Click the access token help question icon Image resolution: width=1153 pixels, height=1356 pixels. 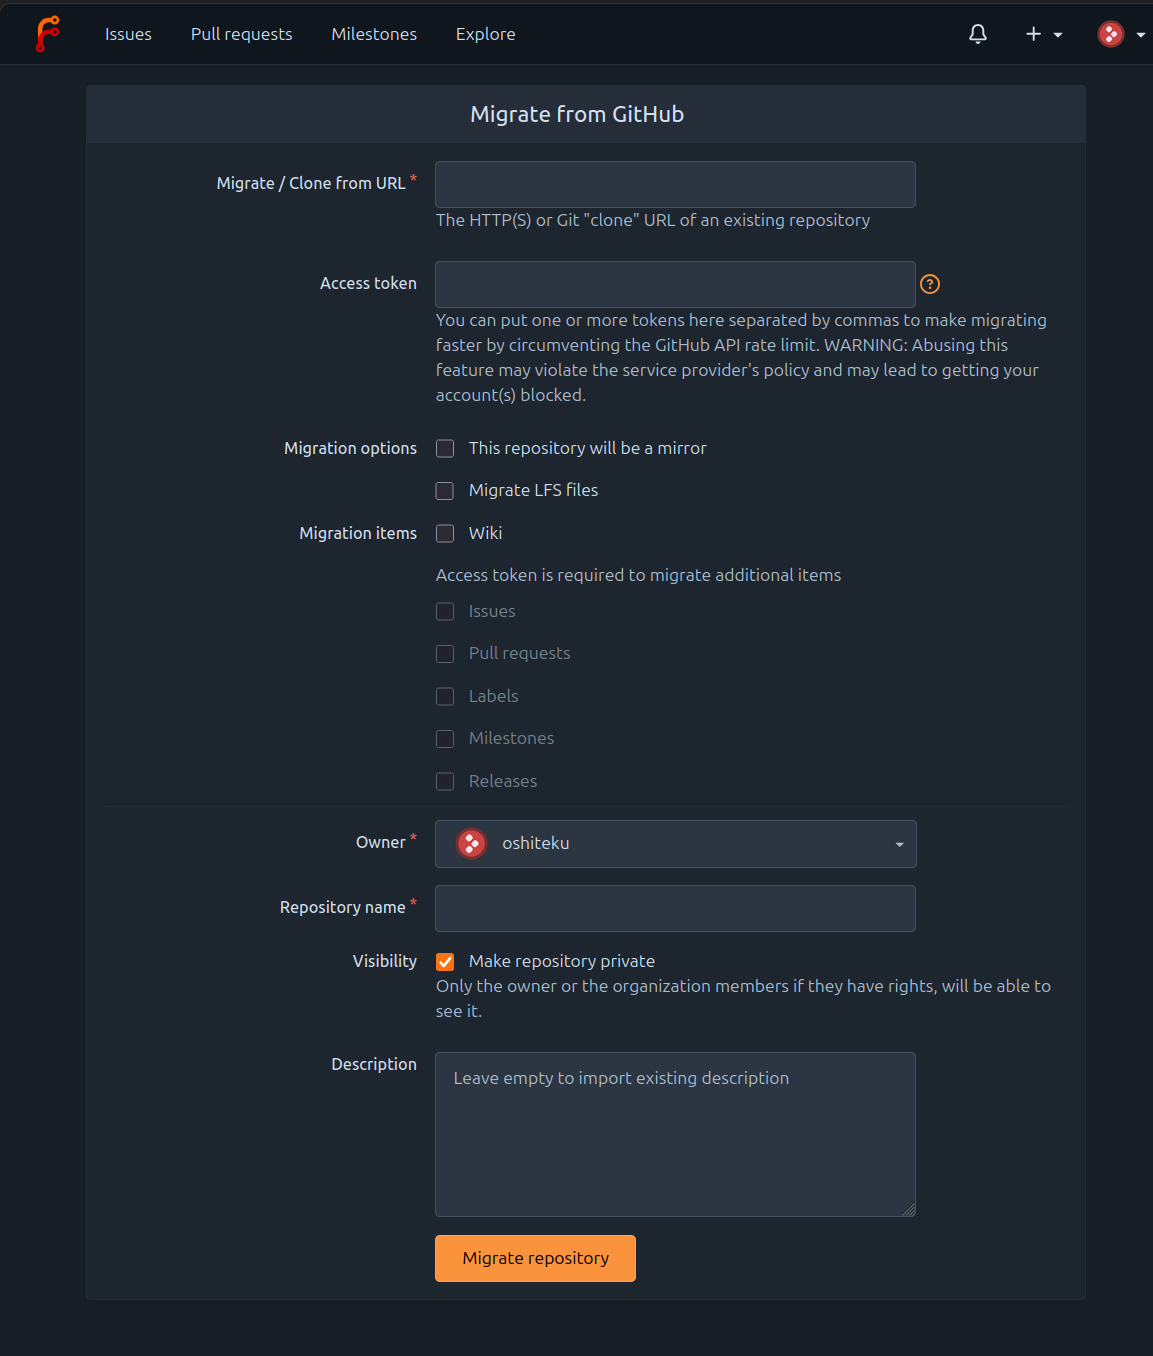tap(930, 284)
